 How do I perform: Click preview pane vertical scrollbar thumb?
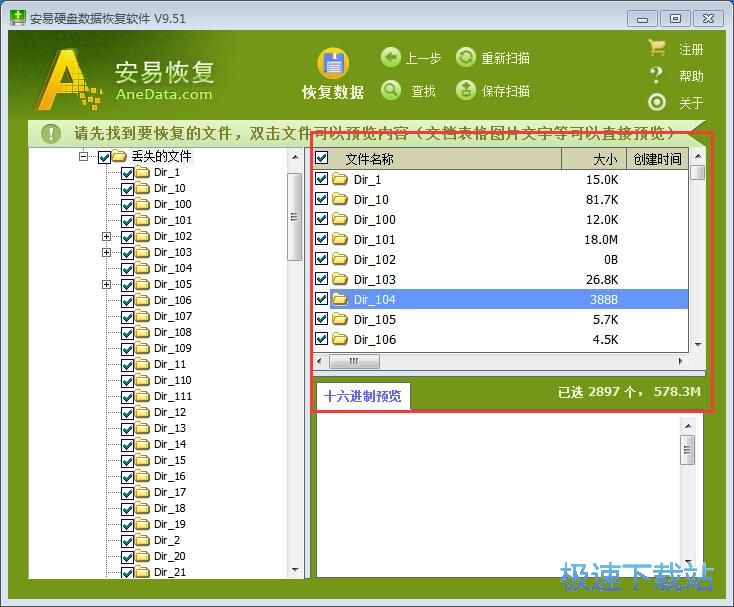pyautogui.click(x=688, y=450)
